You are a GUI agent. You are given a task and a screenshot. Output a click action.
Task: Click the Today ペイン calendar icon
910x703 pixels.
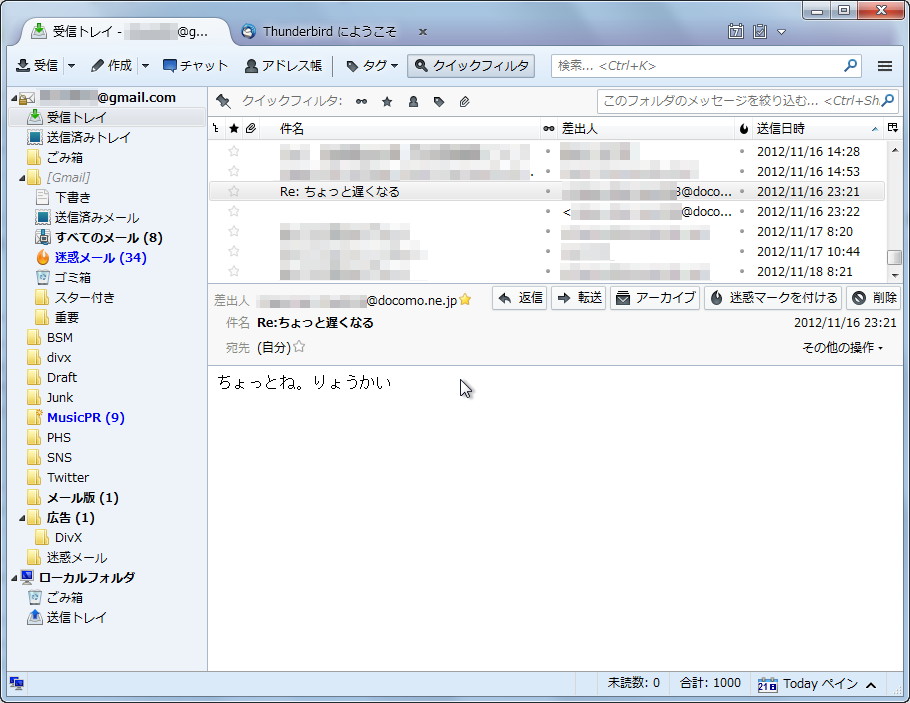tap(768, 684)
